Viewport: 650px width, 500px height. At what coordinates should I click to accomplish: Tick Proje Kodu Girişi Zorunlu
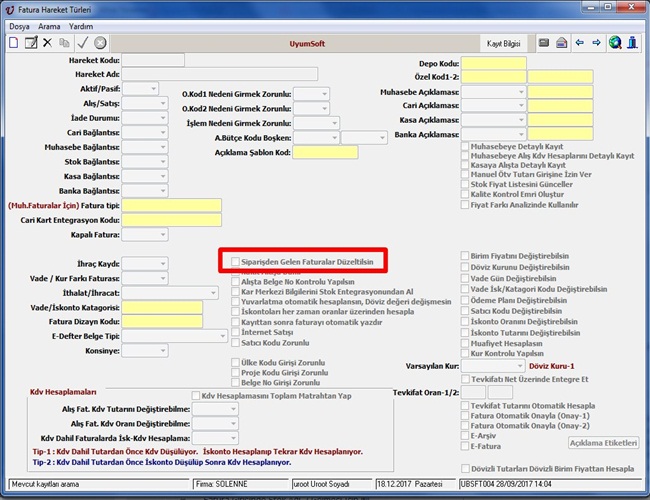coord(235,372)
